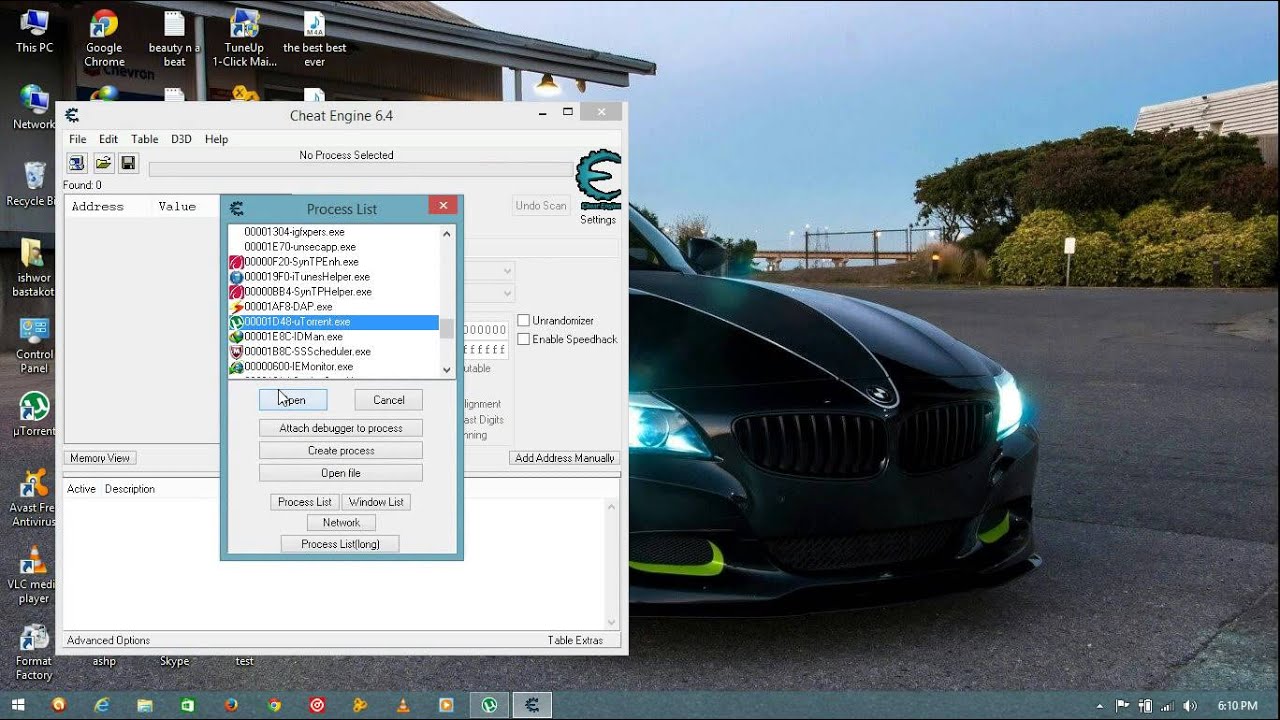Click Open button in Process List dialog

(293, 400)
